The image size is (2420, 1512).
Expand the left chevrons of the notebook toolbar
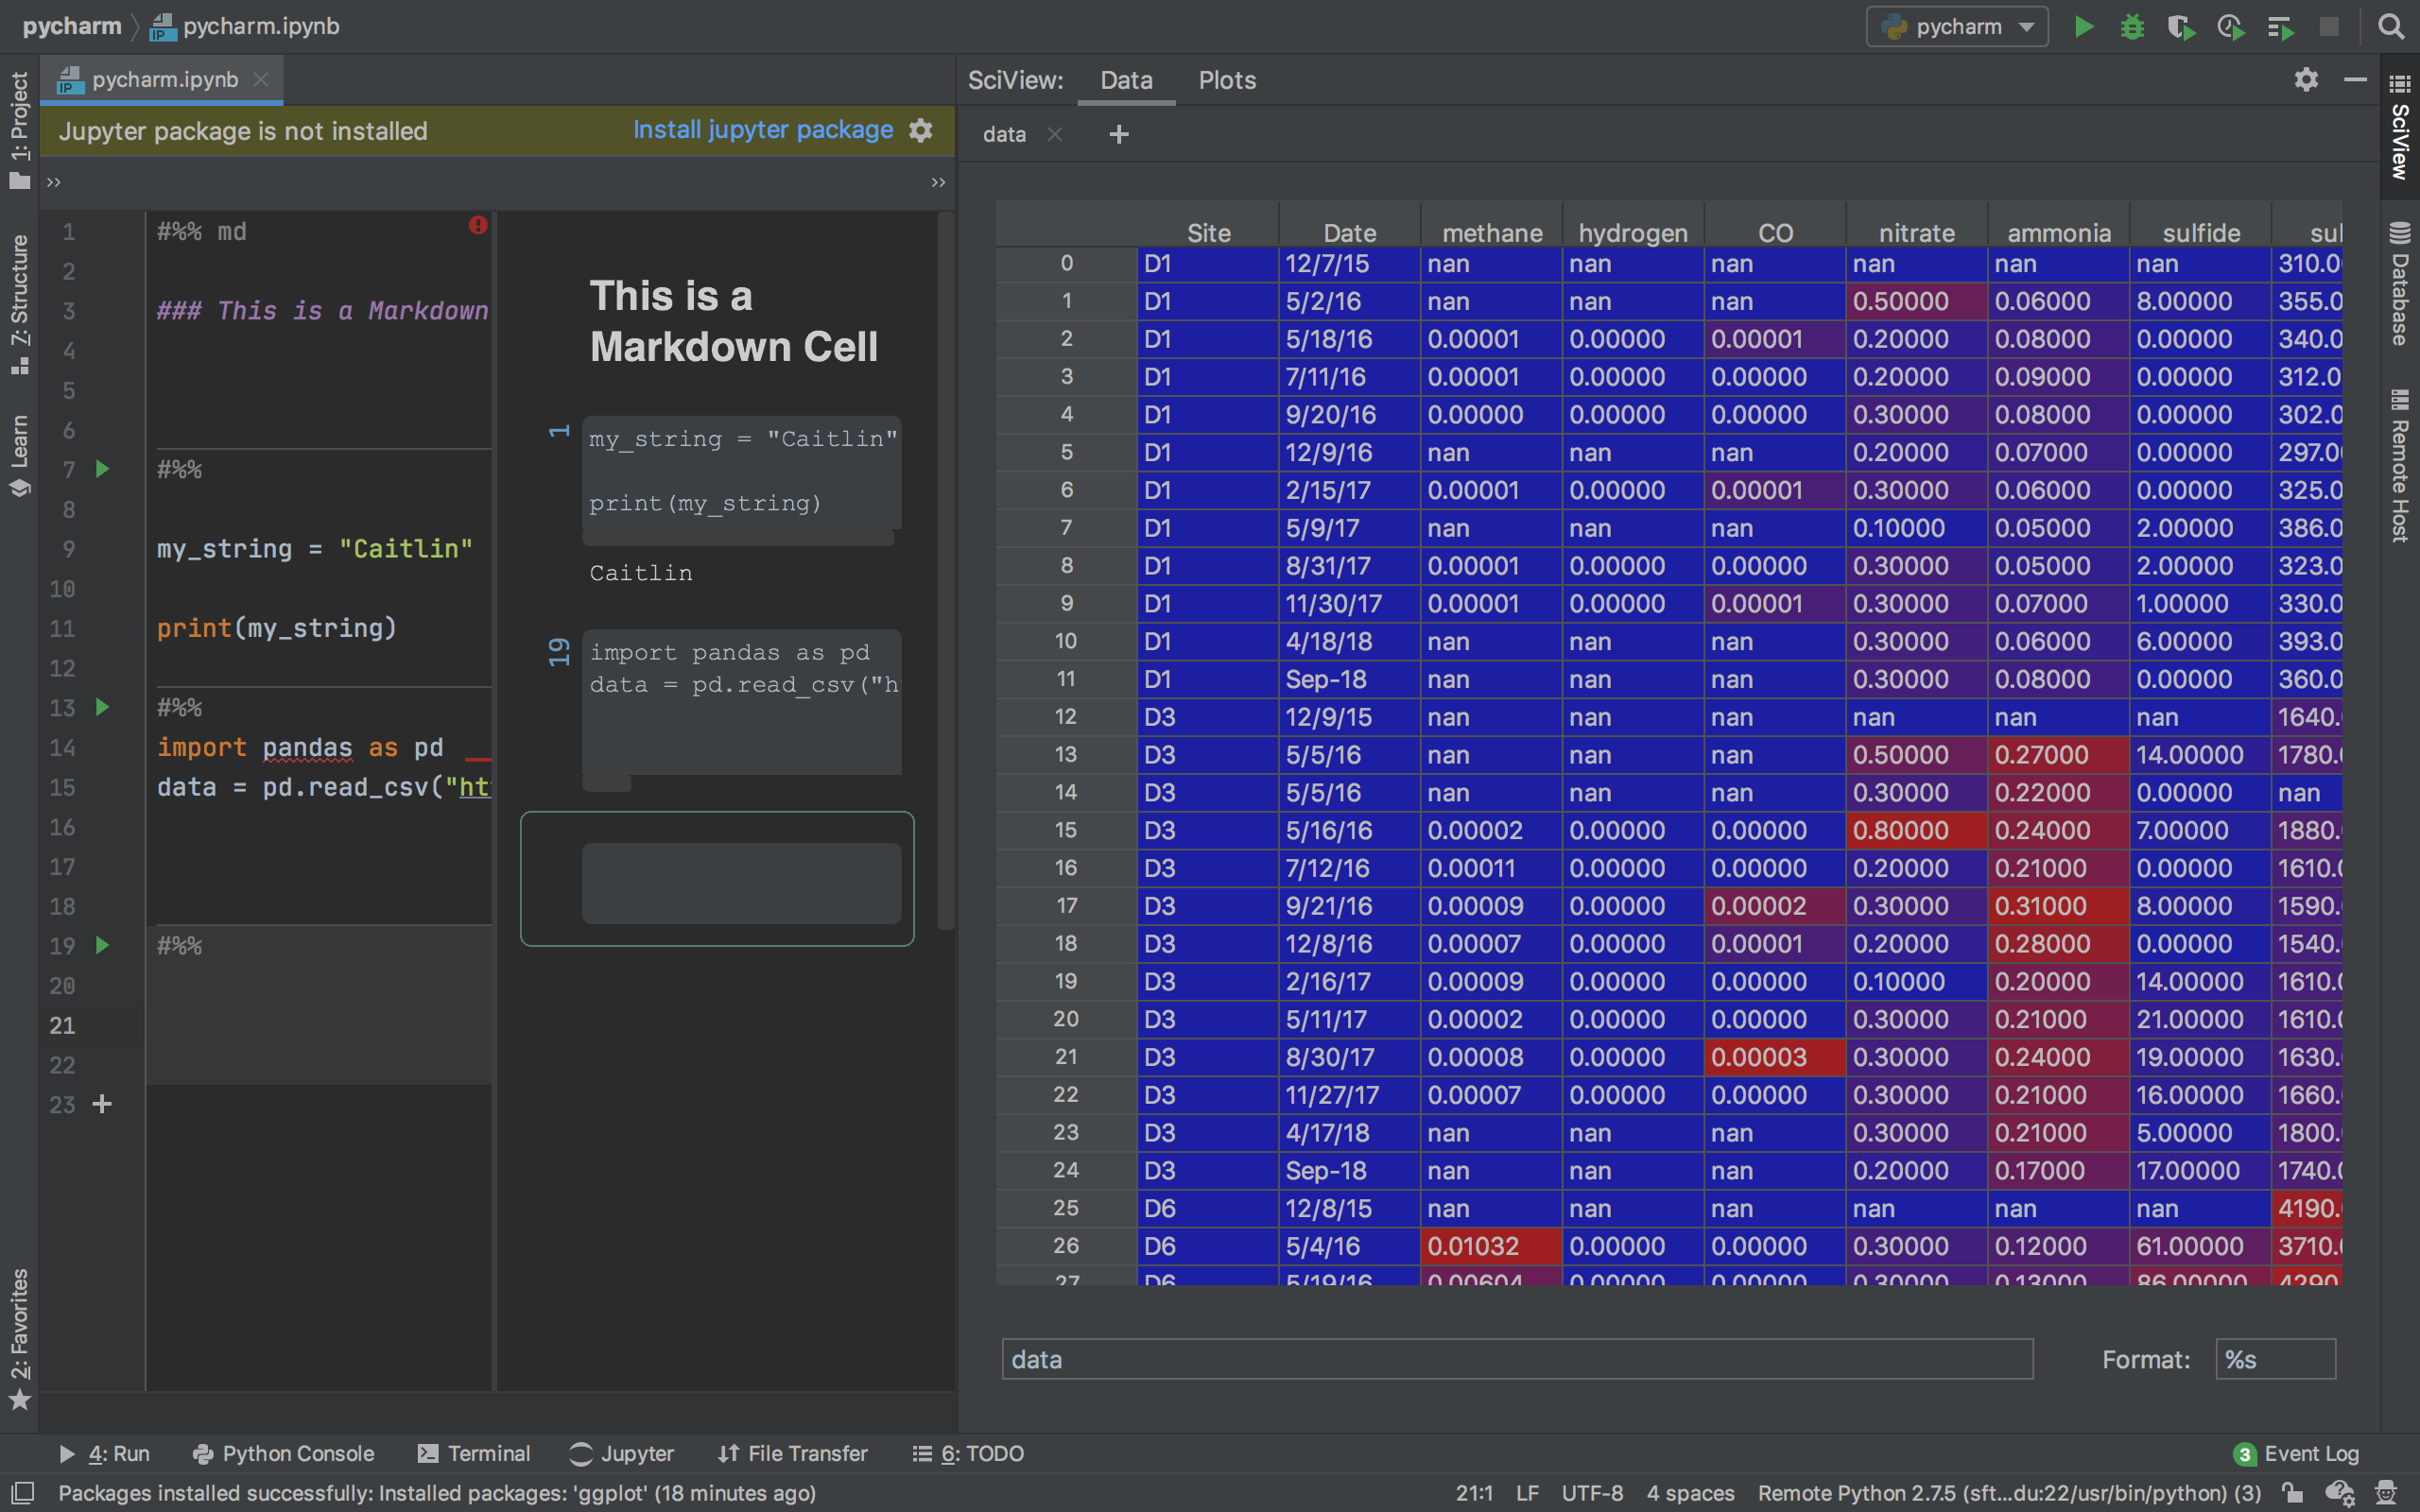pos(54,182)
